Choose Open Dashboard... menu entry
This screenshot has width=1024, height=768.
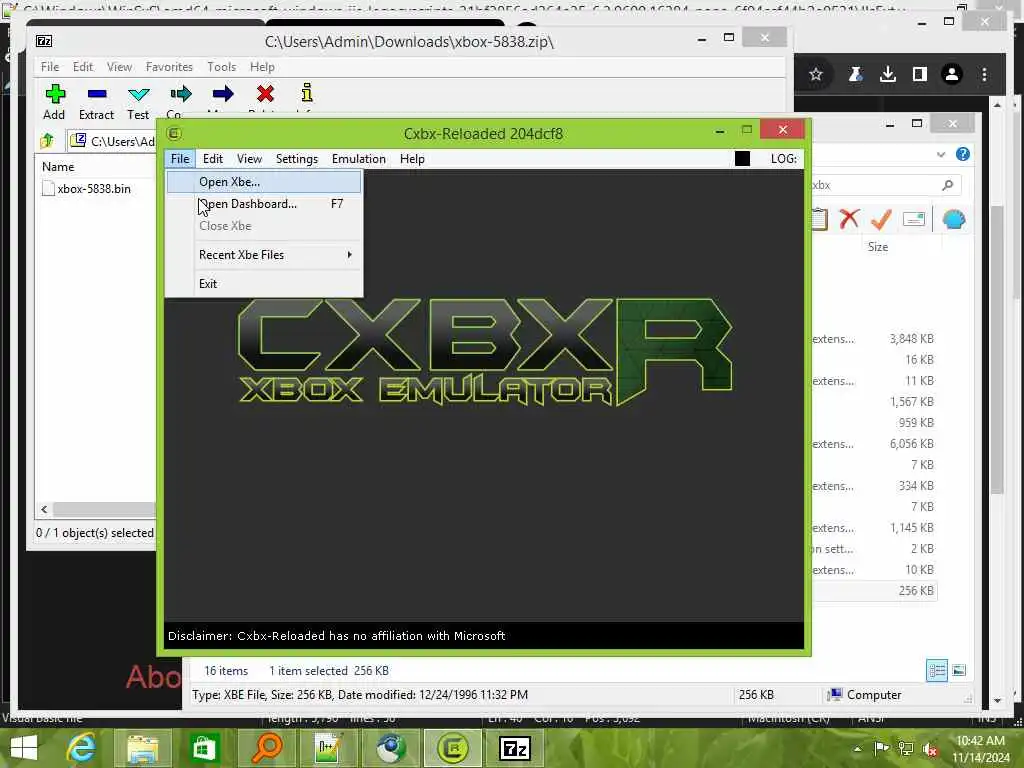click(263, 204)
